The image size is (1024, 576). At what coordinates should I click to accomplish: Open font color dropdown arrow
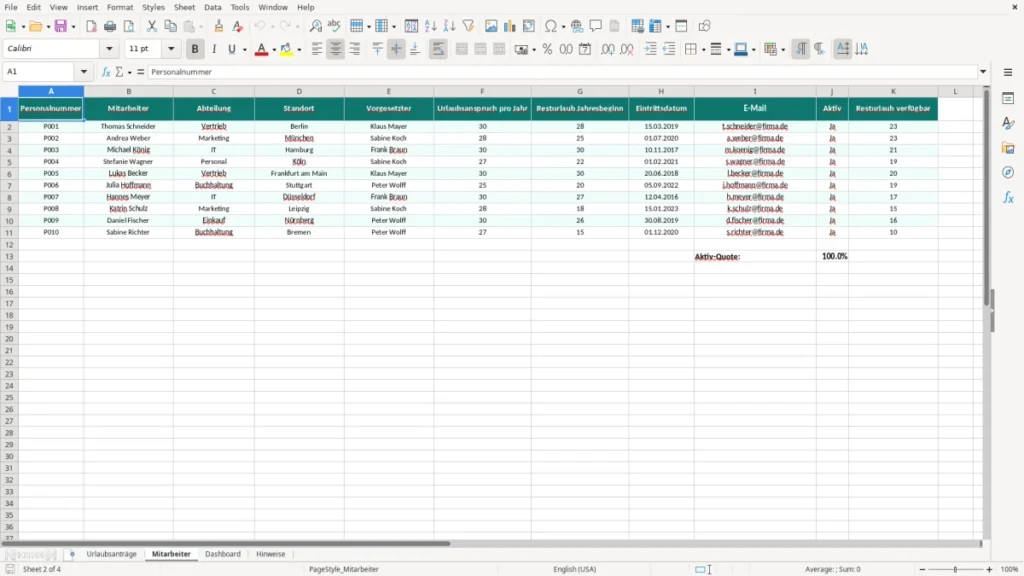pyautogui.click(x=274, y=49)
